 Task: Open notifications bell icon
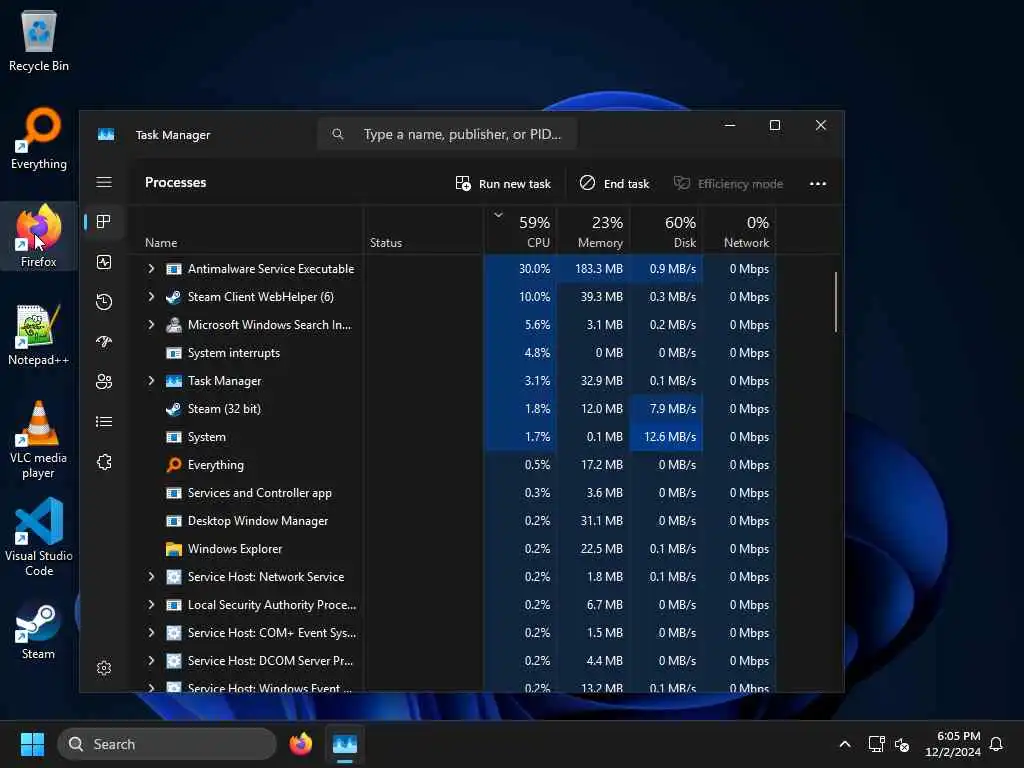tap(996, 744)
